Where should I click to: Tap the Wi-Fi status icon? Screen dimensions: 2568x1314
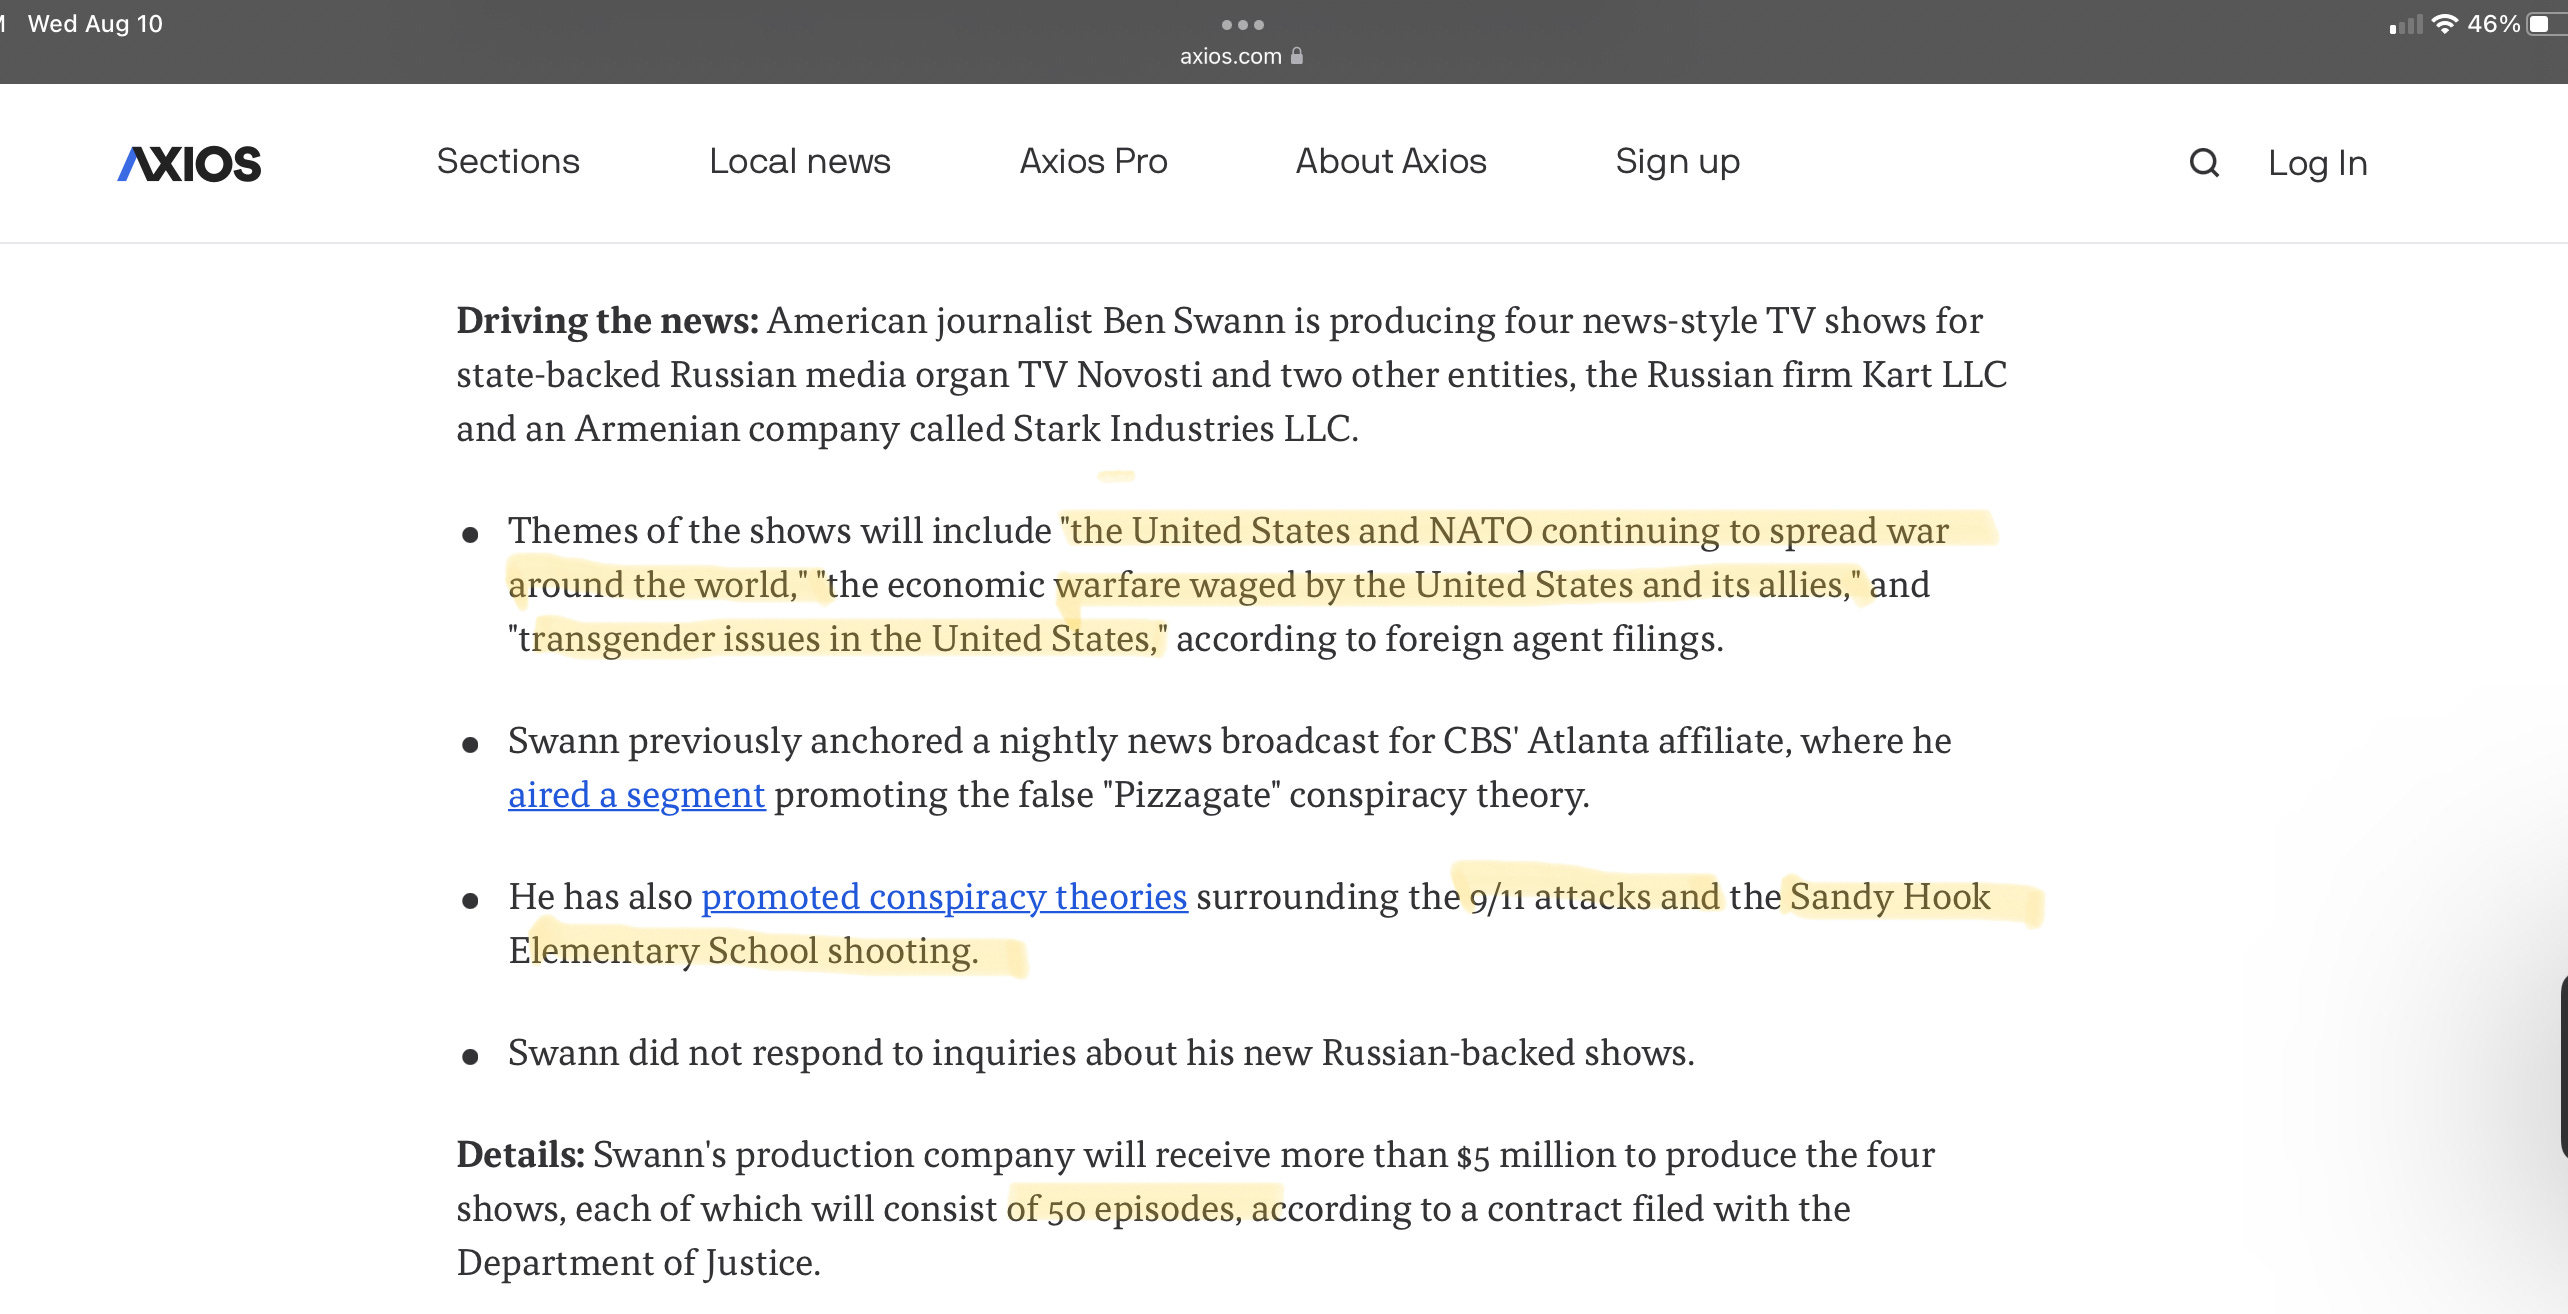(2444, 24)
